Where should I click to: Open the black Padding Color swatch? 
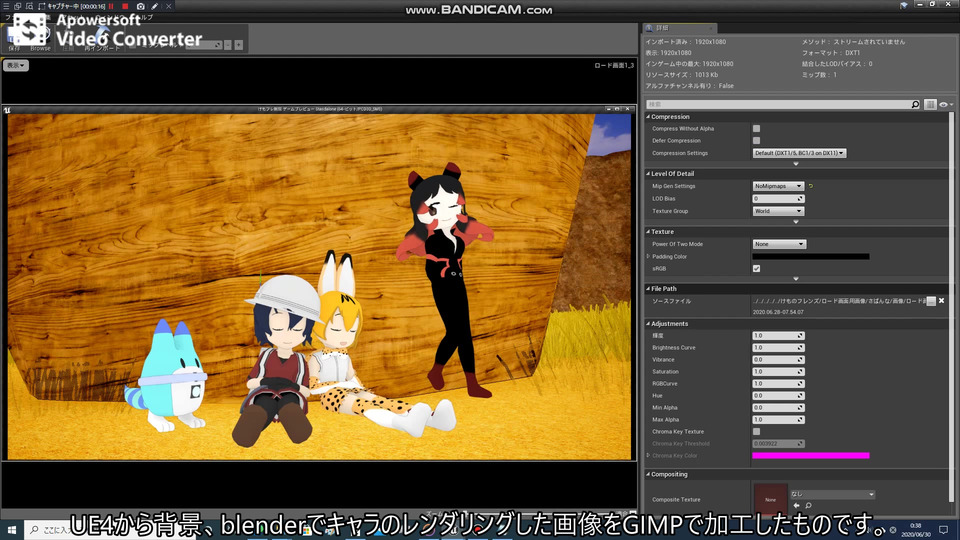point(811,257)
